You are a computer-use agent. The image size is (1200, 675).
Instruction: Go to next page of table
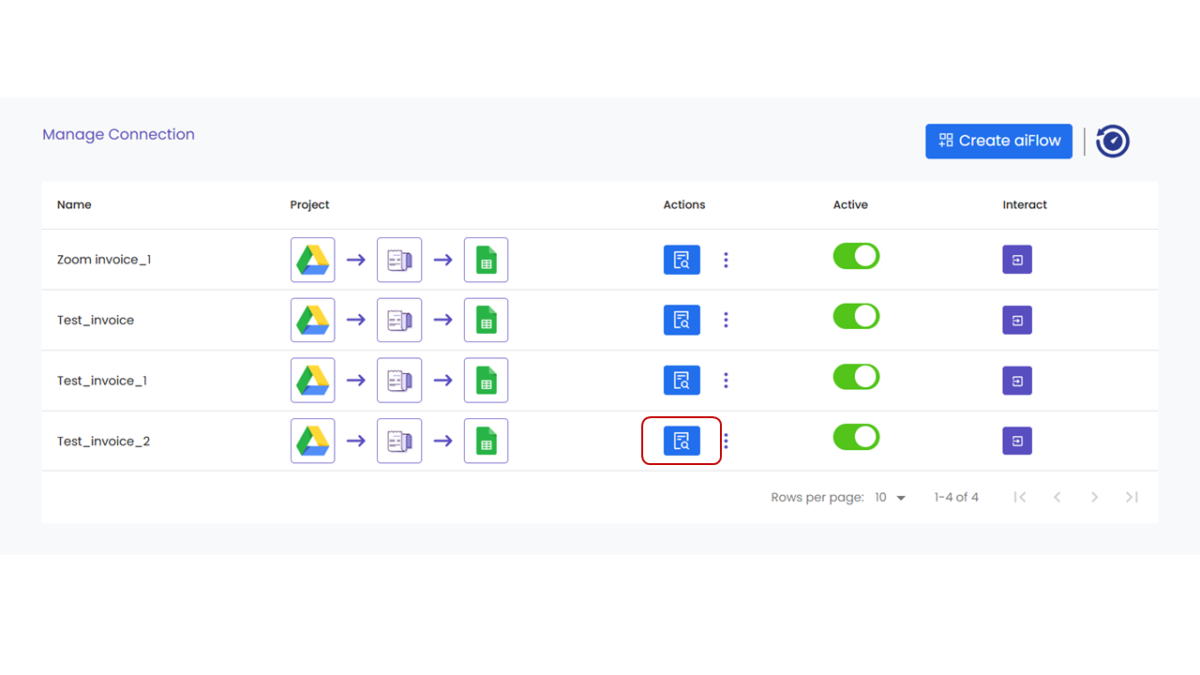point(1094,497)
